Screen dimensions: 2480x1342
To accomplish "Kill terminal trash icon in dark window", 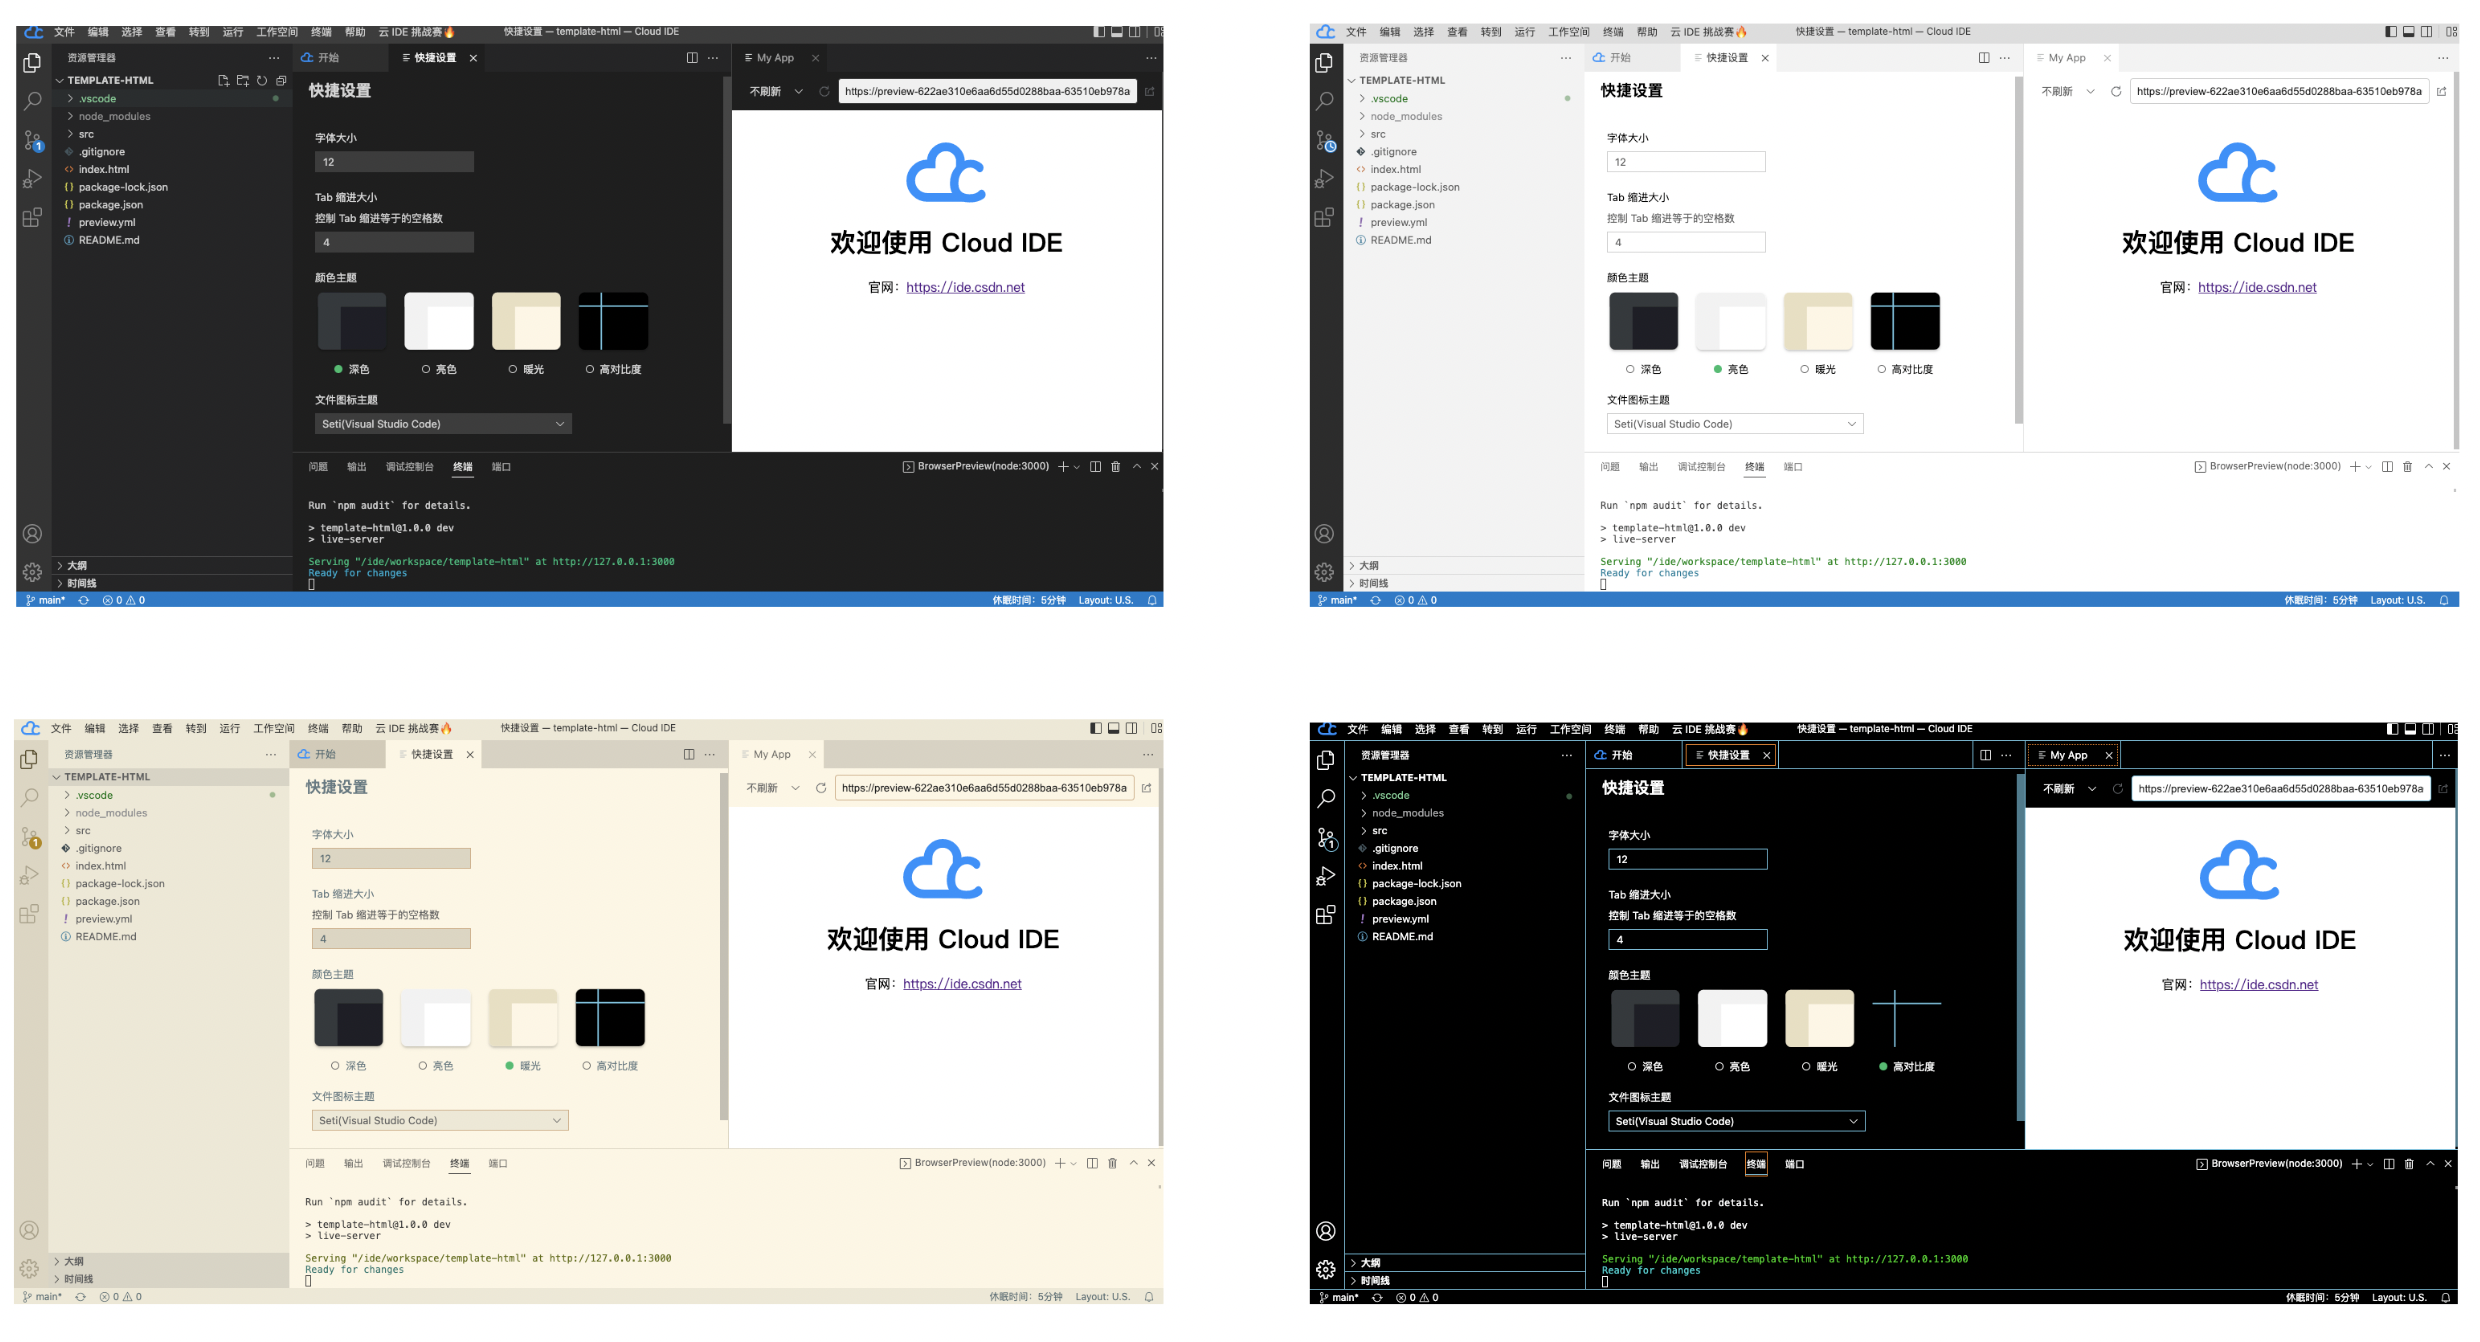I will 1116,467.
